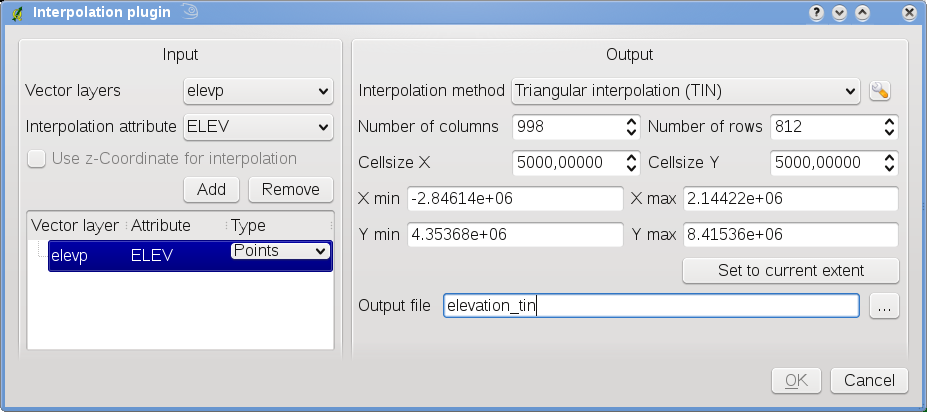Adjust the Cellsize Y stepper
Screen dimensions: 927x412
click(889, 162)
